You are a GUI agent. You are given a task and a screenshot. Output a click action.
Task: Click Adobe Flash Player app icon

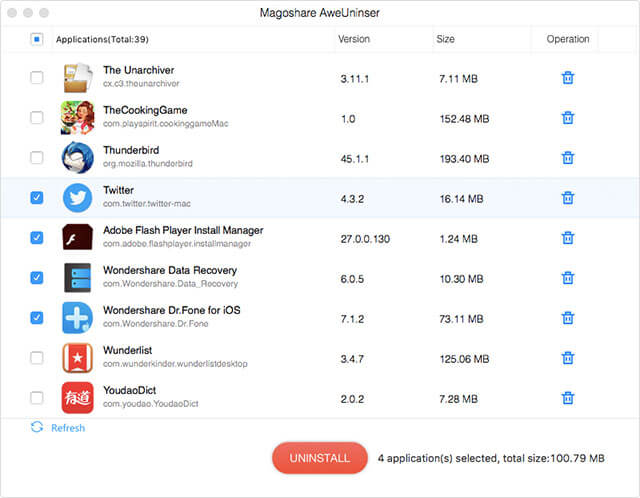point(78,237)
